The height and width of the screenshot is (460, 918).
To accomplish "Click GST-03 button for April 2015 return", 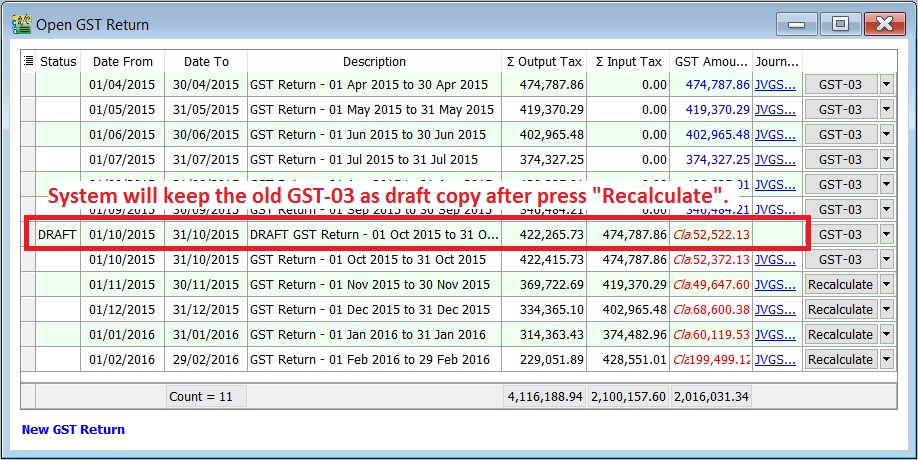I will (x=840, y=85).
